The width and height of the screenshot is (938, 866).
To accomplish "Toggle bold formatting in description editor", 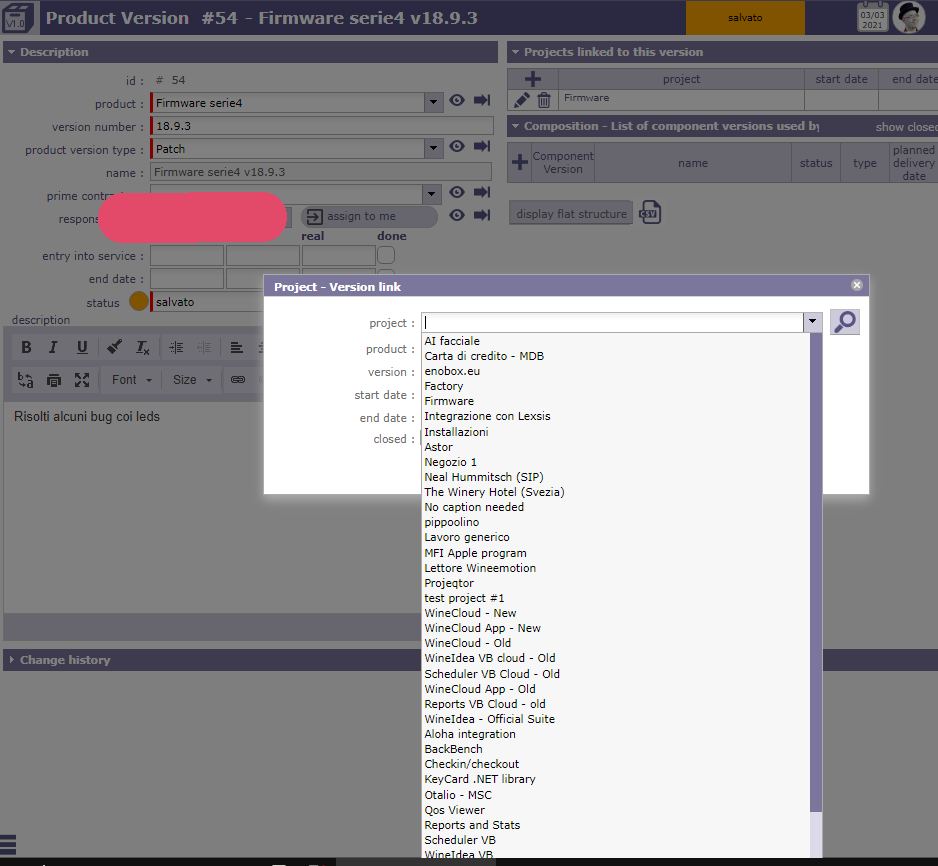I will point(26,348).
